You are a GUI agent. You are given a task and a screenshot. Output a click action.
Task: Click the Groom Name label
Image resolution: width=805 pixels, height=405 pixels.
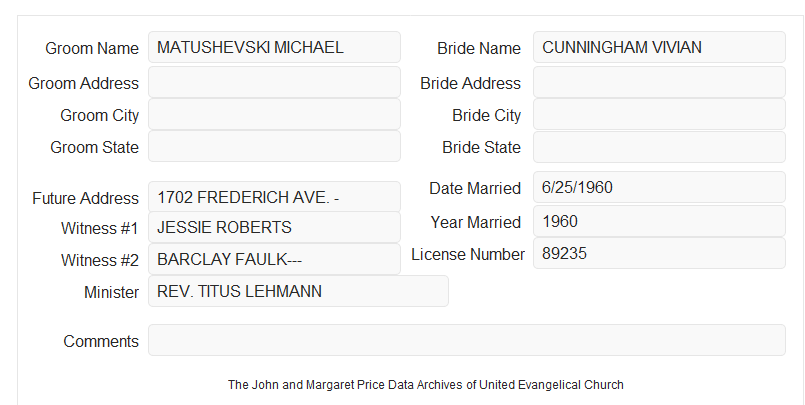pyautogui.click(x=92, y=48)
